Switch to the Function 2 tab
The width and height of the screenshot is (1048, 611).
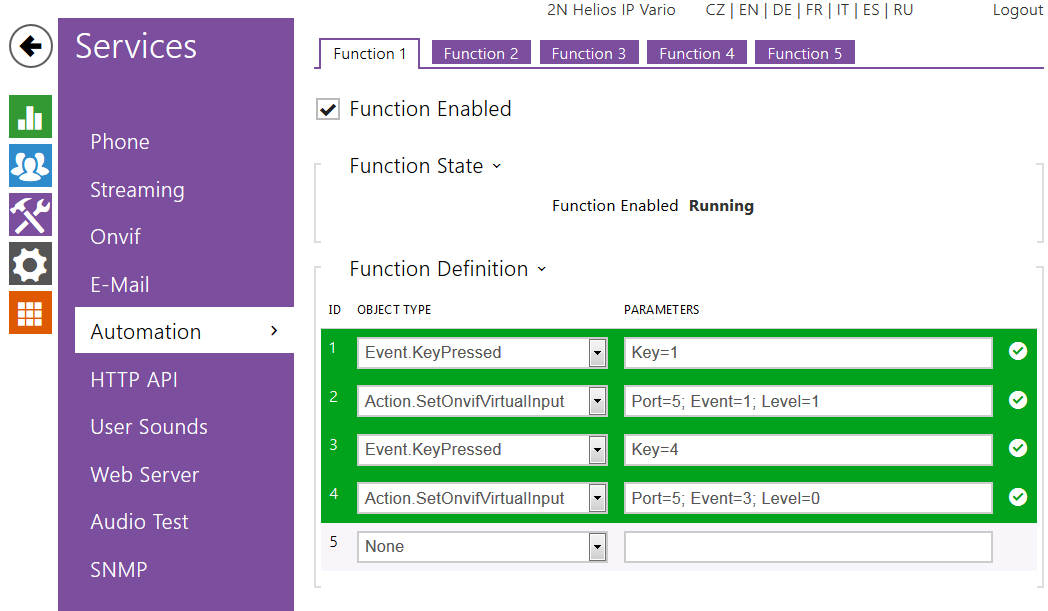(481, 54)
